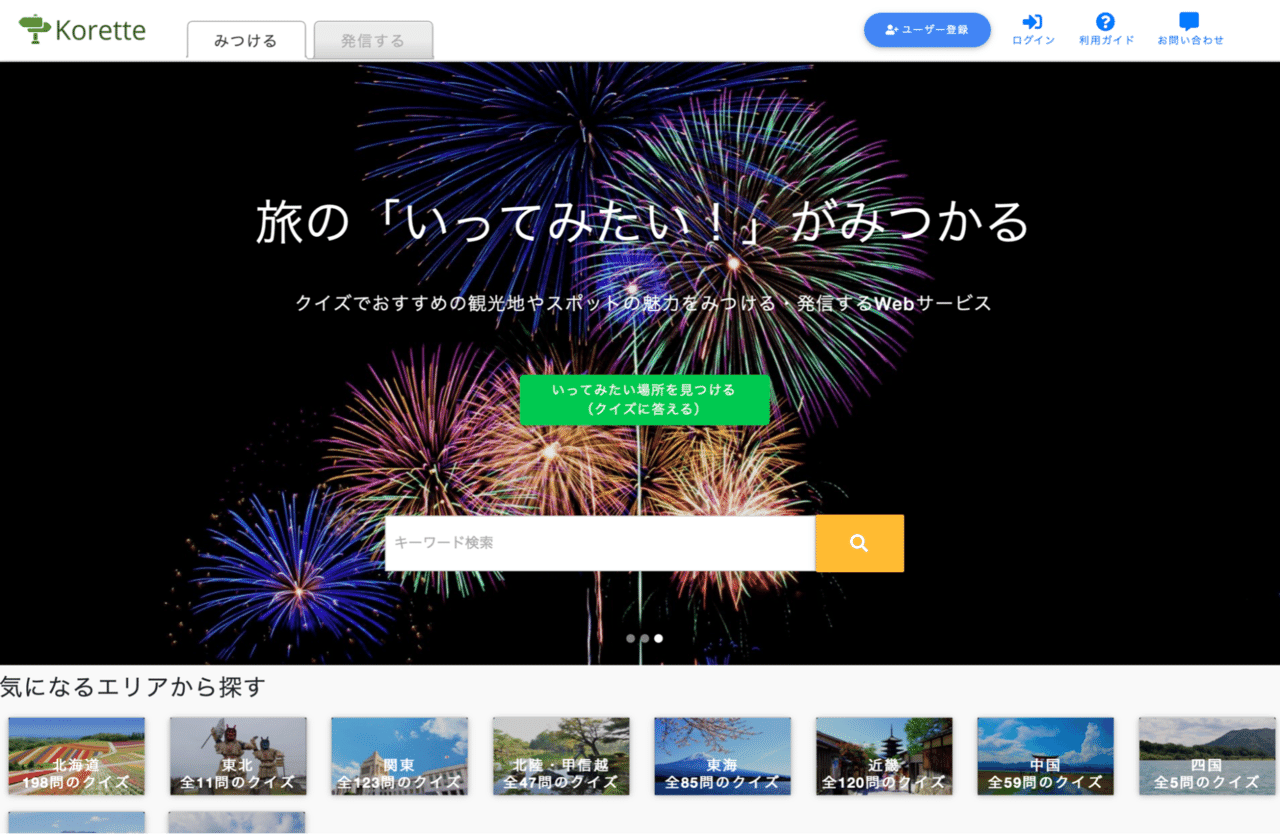Click the ログイン login icon
This screenshot has height=834, width=1280.
coord(1032,22)
